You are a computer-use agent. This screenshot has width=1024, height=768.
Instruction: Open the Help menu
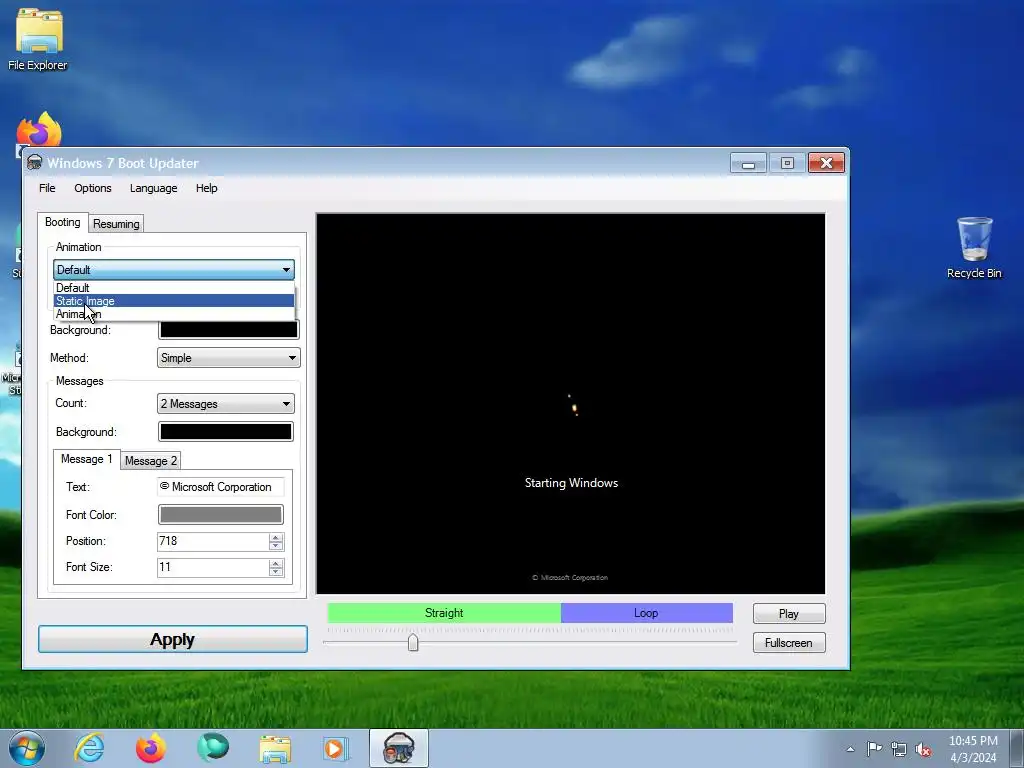206,188
